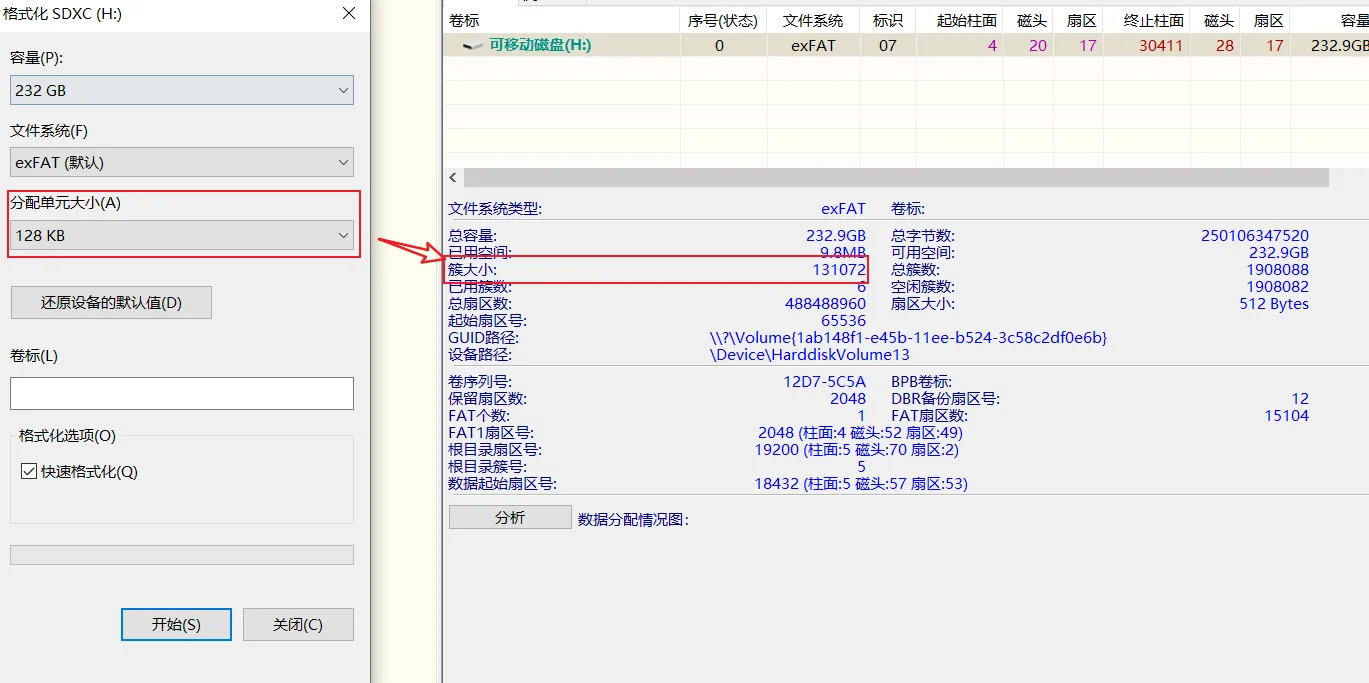Viewport: 1369px width, 683px height.
Task: Sort by the 文件系统 column header
Action: [812, 20]
